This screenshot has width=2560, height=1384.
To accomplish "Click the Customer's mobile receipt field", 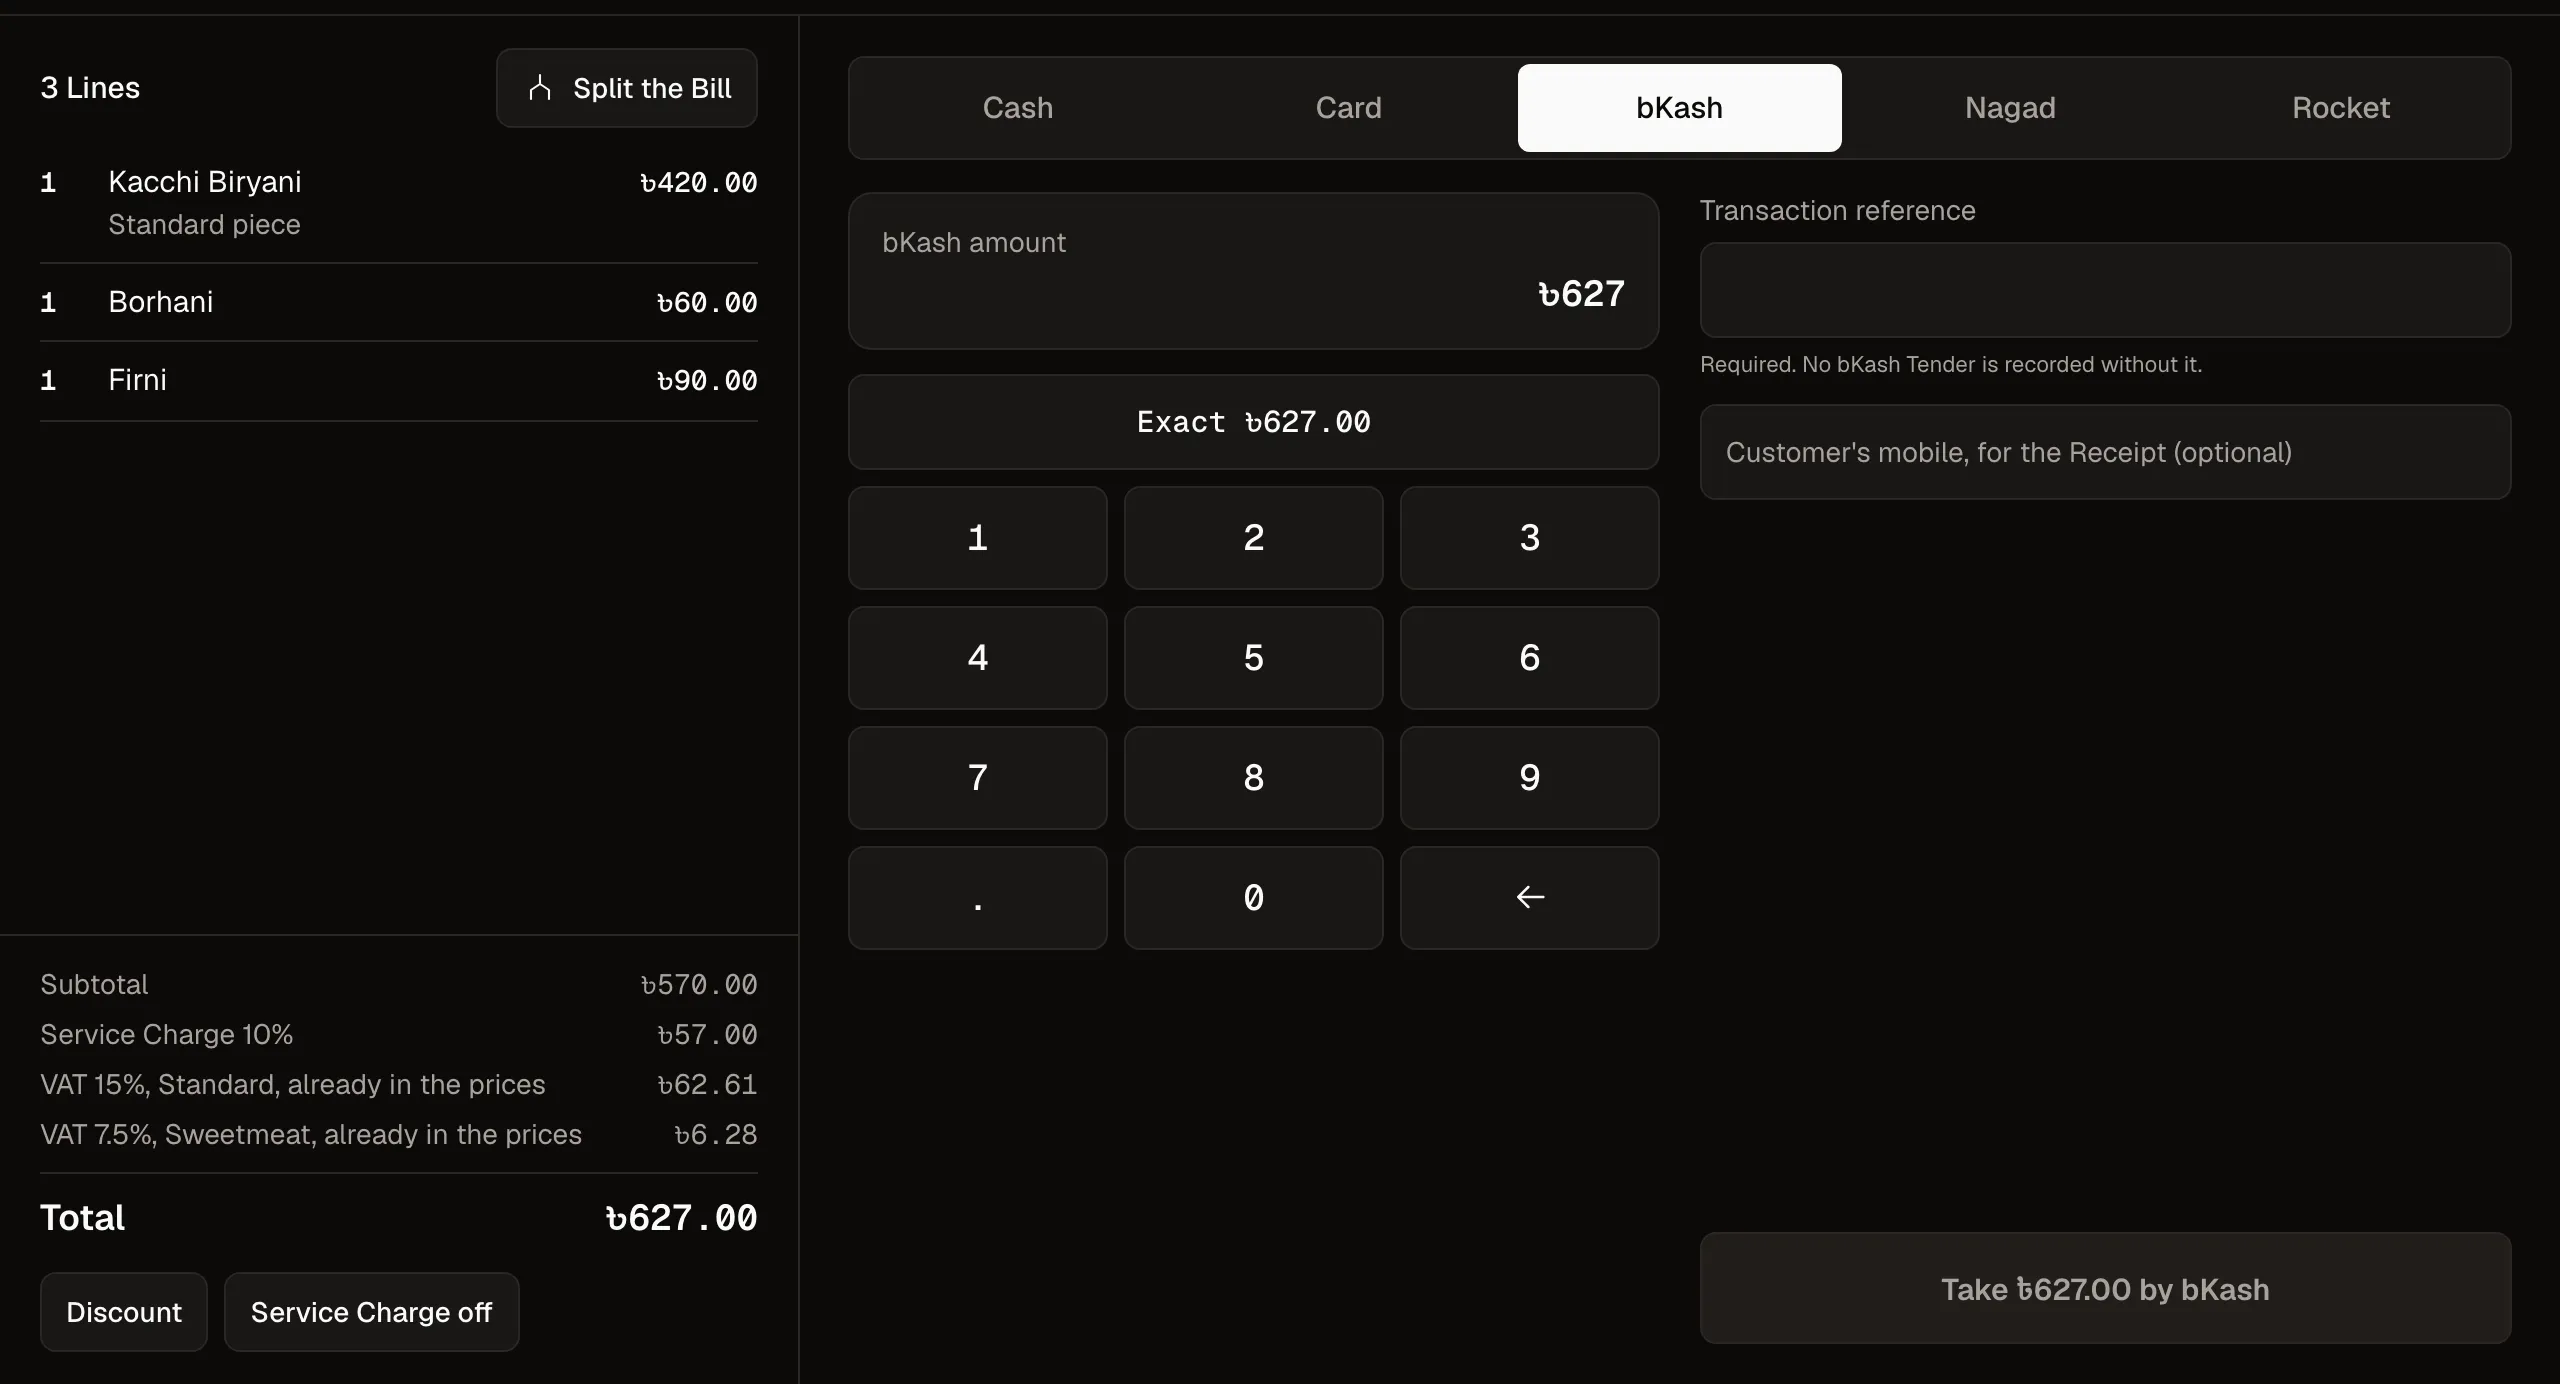I will click(2105, 452).
